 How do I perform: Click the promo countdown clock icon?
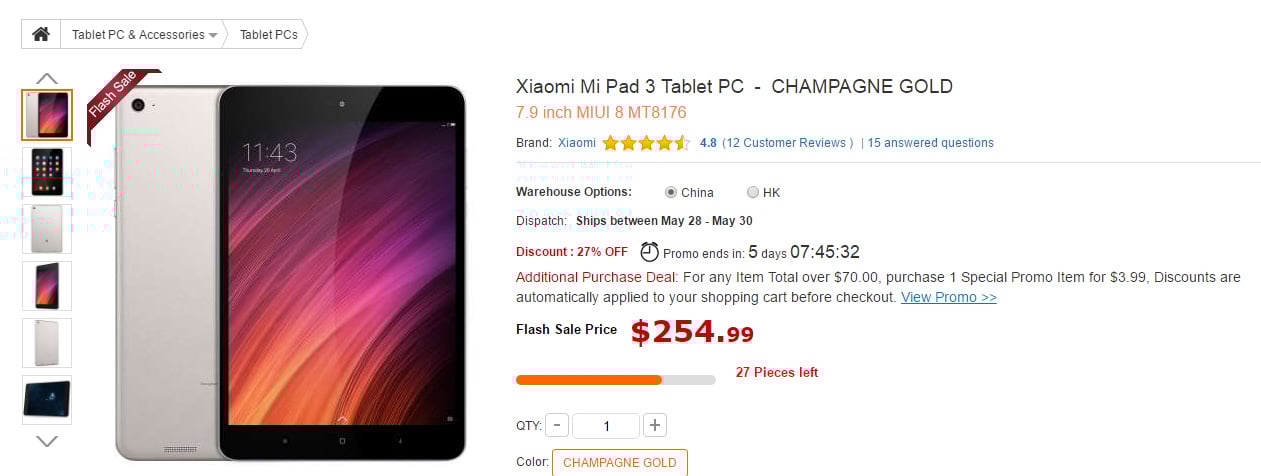tap(650, 251)
